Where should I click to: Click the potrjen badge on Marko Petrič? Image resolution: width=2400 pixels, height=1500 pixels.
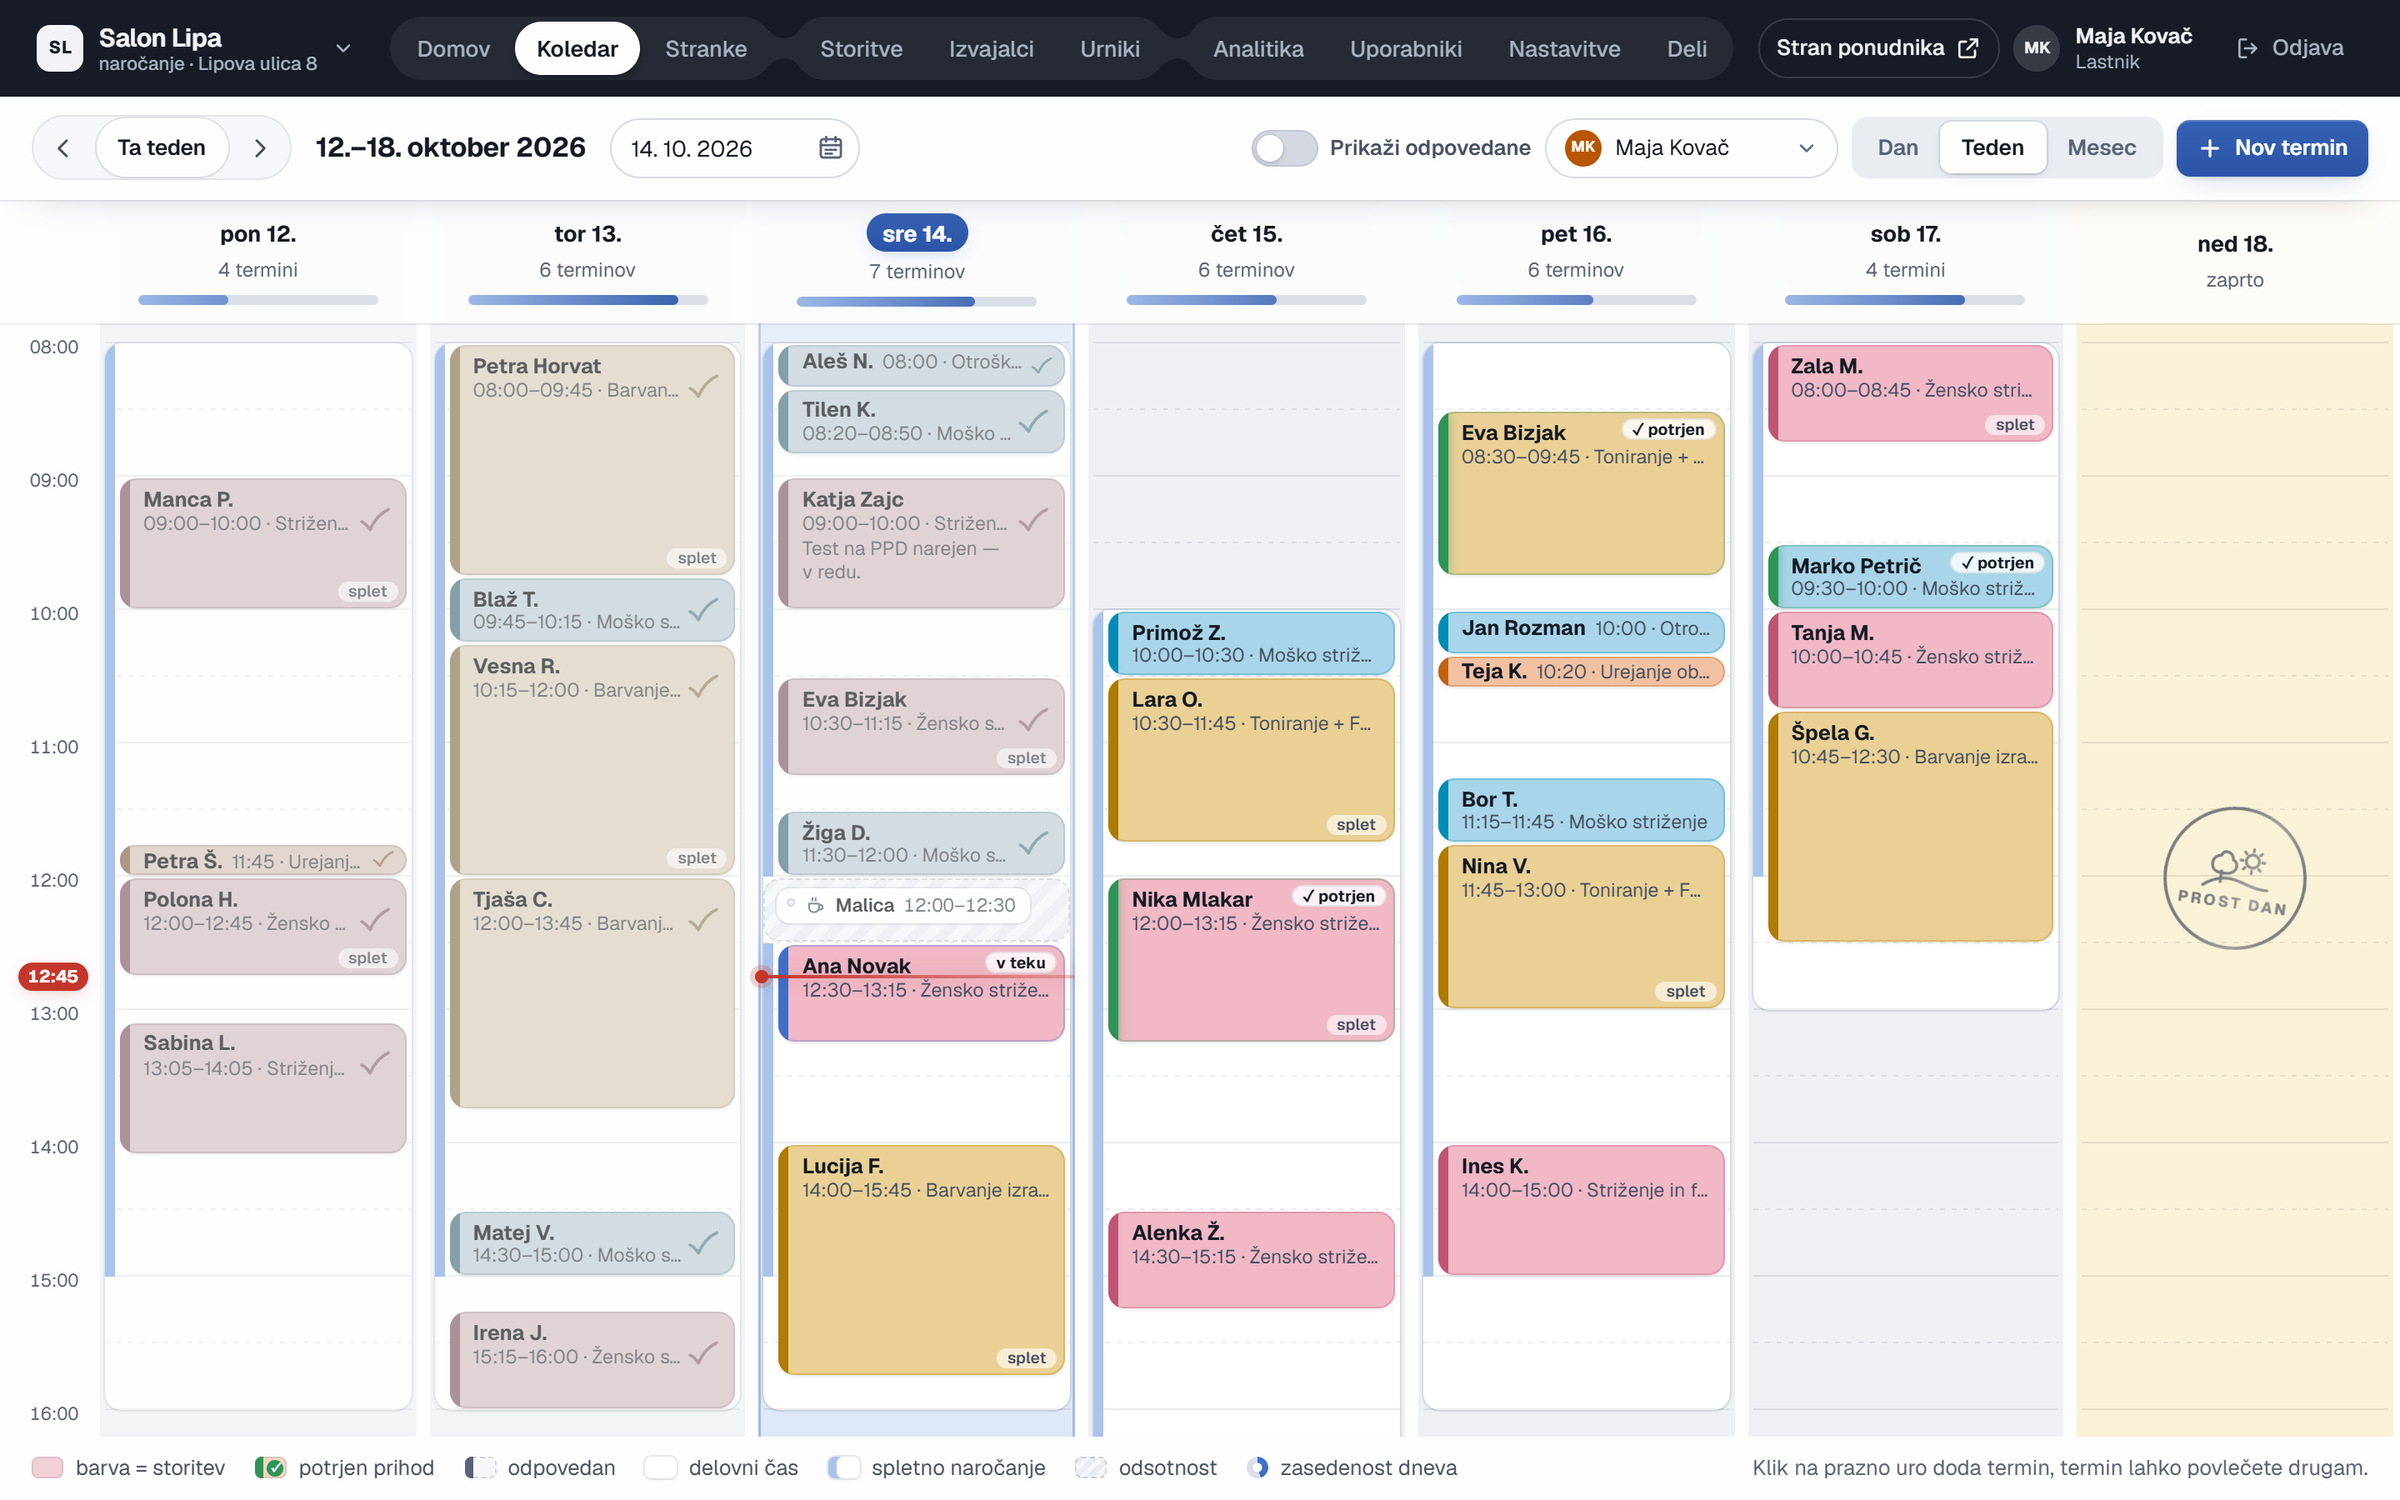point(1997,563)
